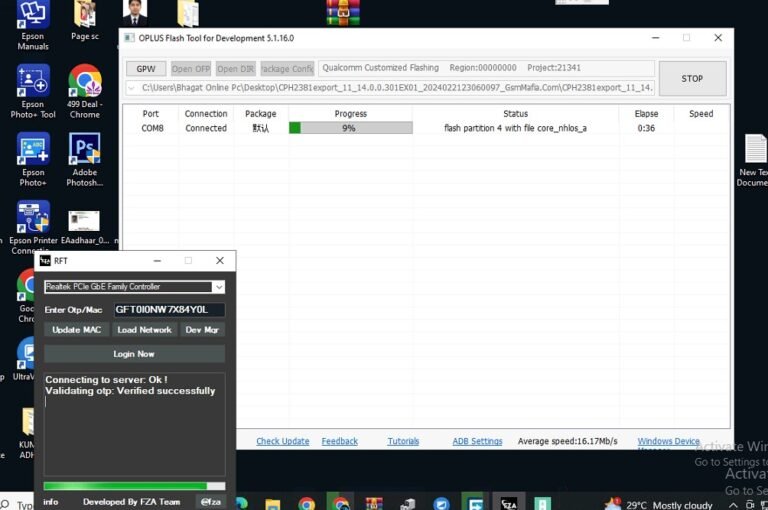Click the 0:36 elapsed time cell

click(646, 128)
